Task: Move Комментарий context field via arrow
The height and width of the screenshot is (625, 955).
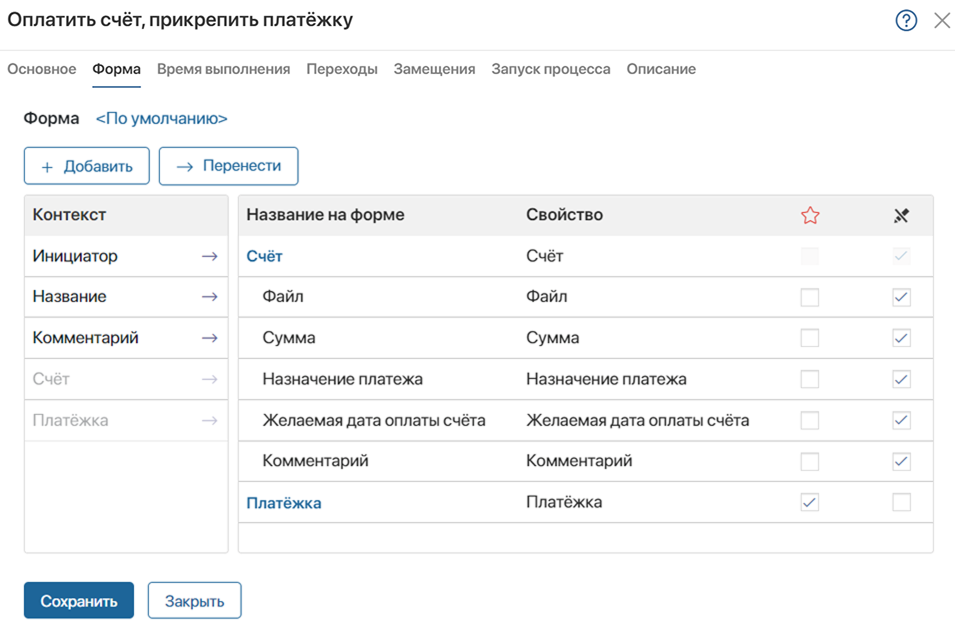Action: 210,338
